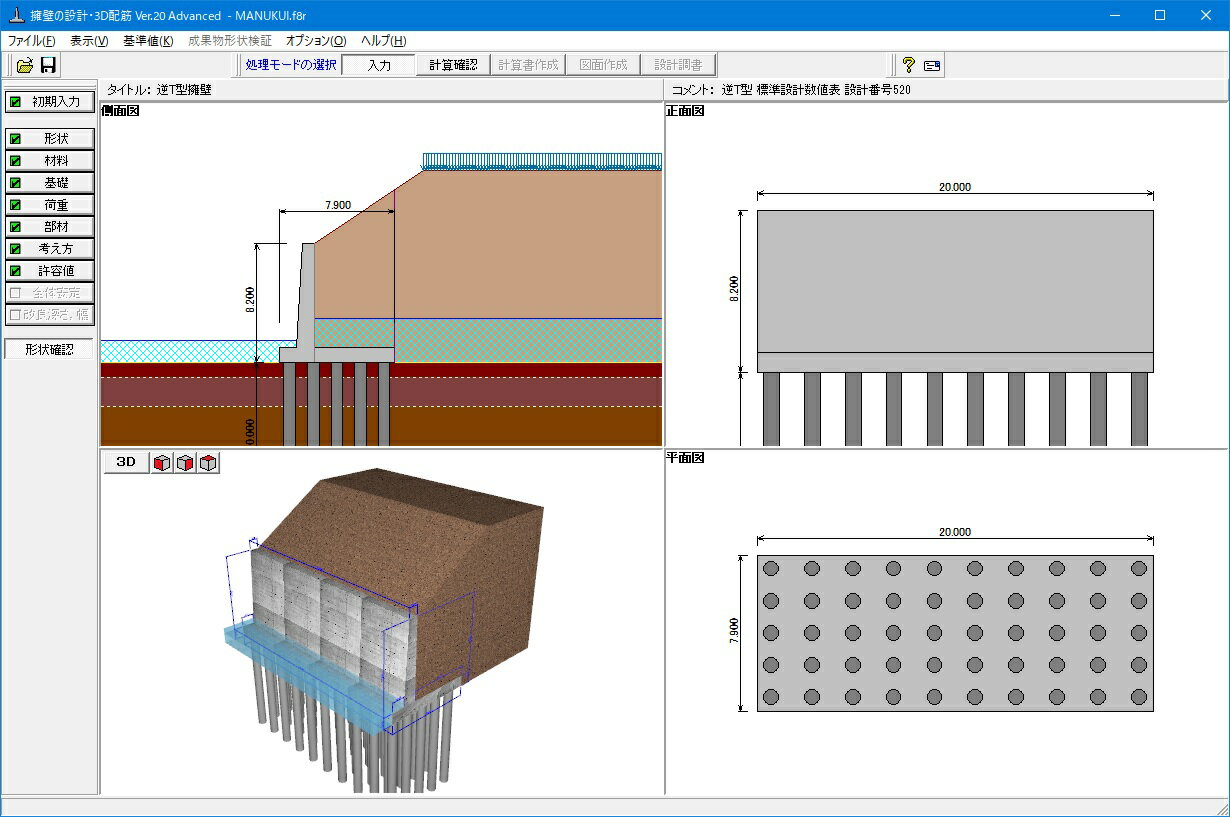Open the 基準値(K) menu
This screenshot has width=1230, height=817.
click(148, 41)
